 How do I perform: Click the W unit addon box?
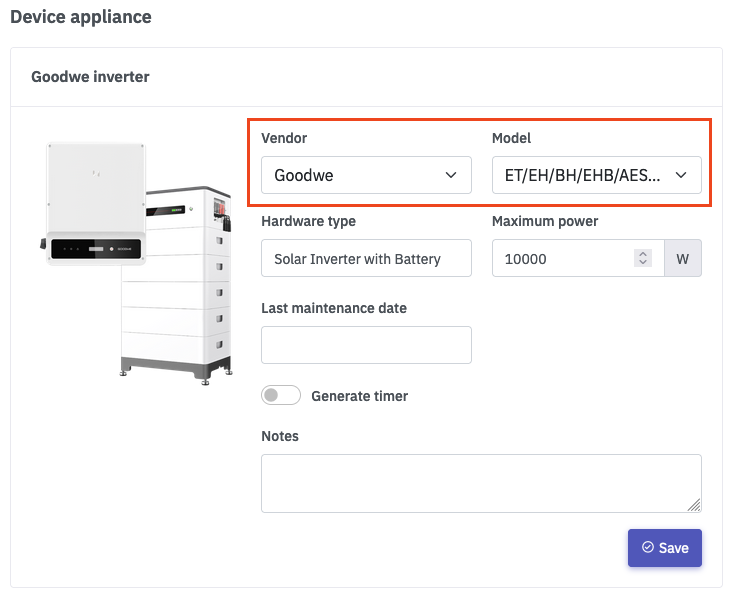tap(683, 258)
